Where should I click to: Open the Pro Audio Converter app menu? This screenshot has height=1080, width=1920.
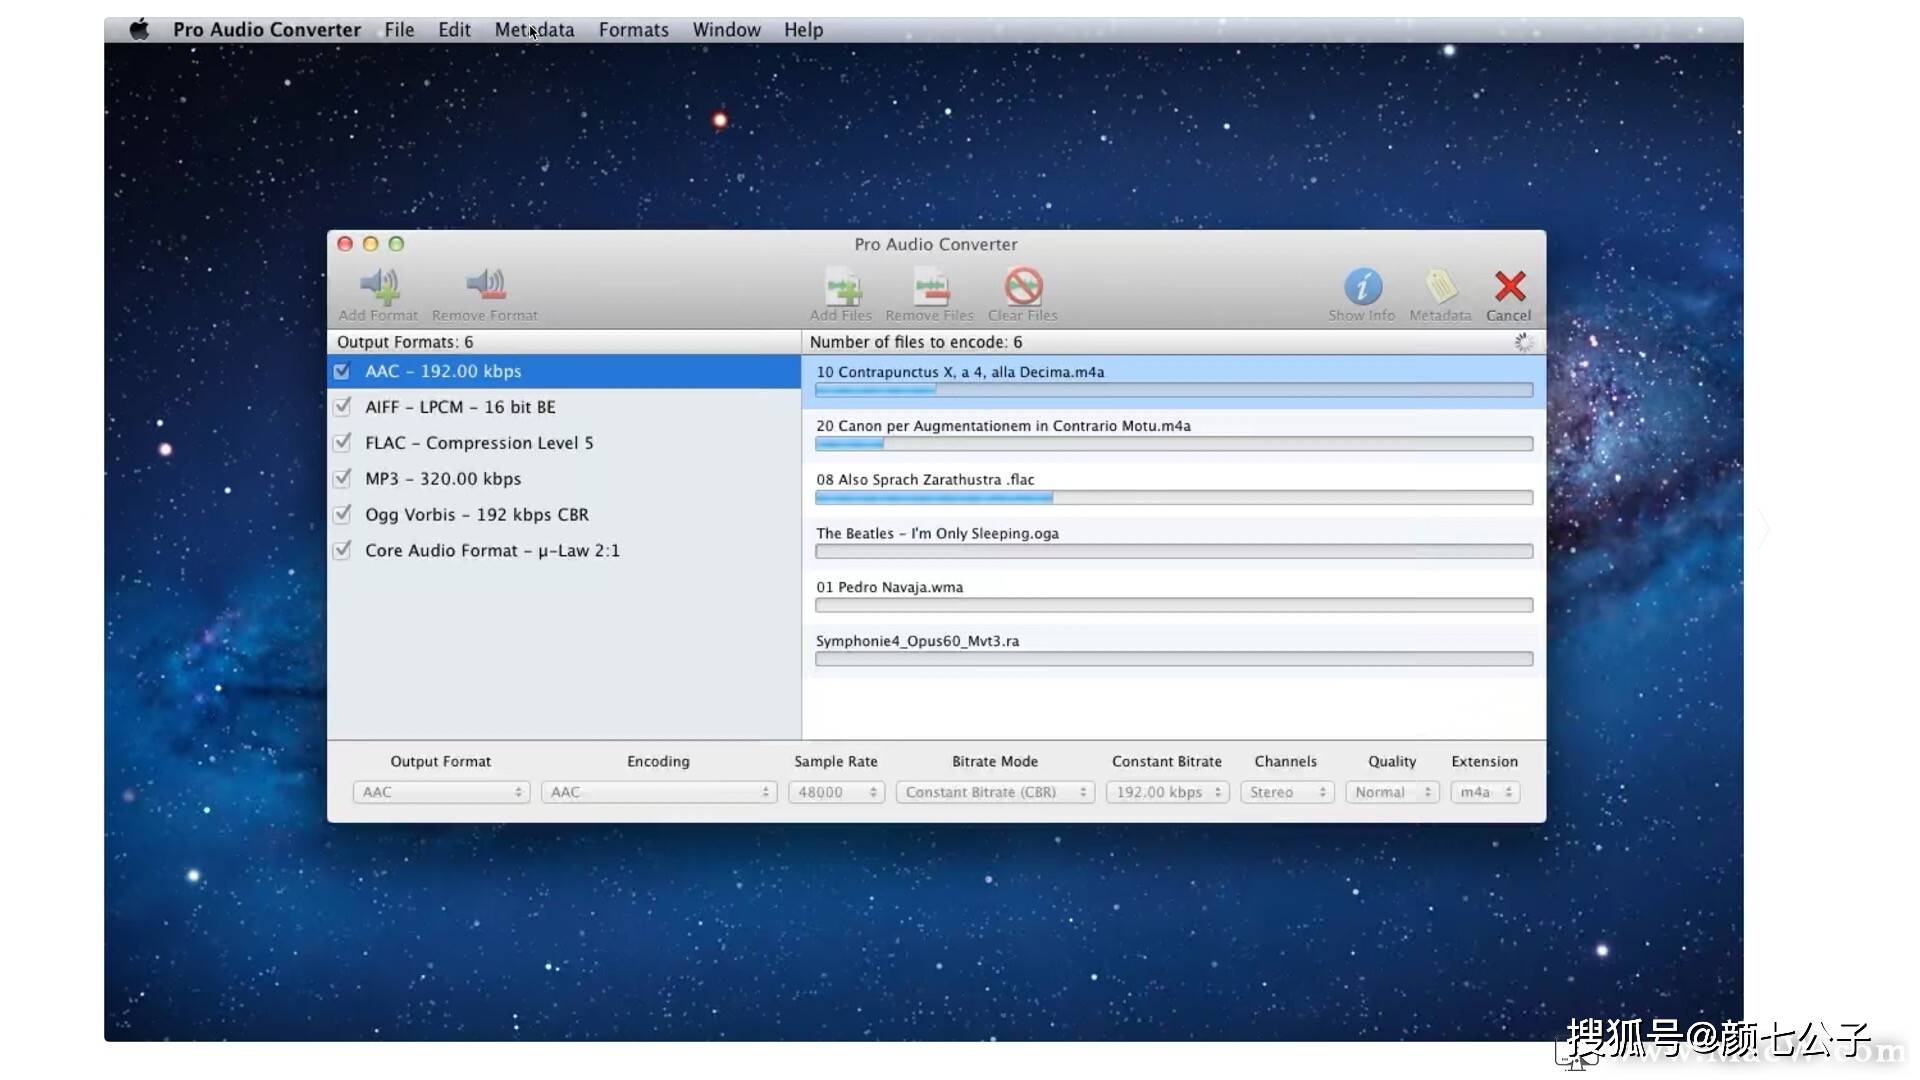[267, 30]
